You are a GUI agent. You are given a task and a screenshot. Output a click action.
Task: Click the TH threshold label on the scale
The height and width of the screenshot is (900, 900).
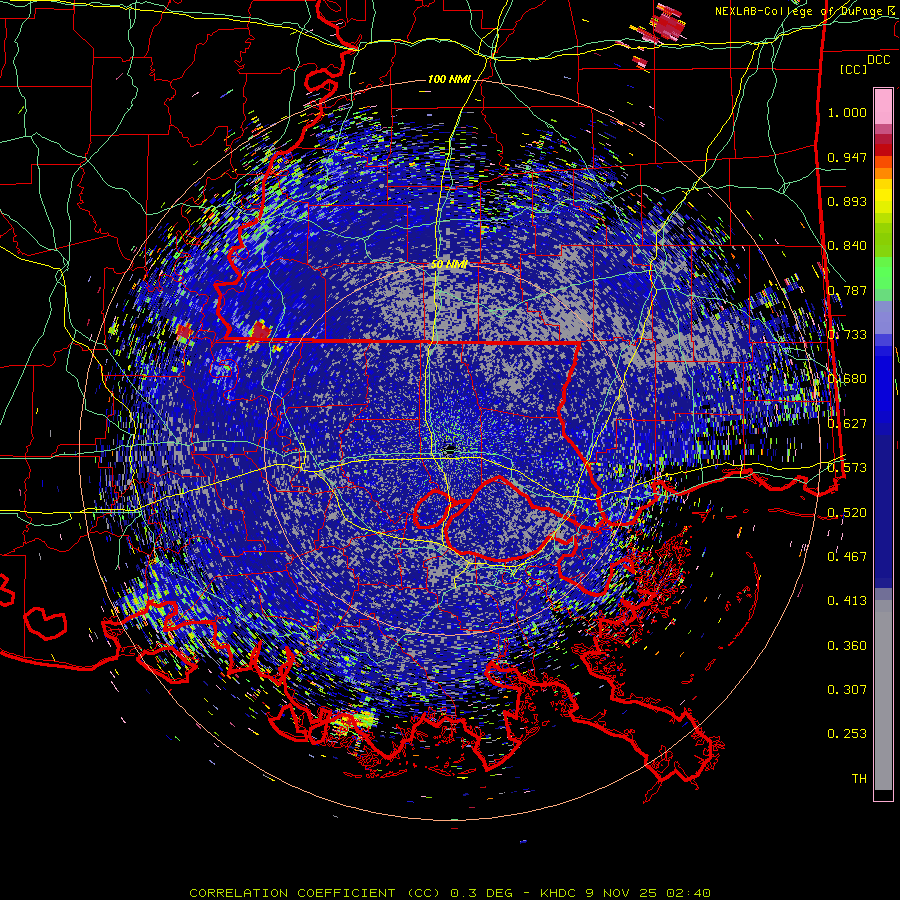pyautogui.click(x=859, y=779)
